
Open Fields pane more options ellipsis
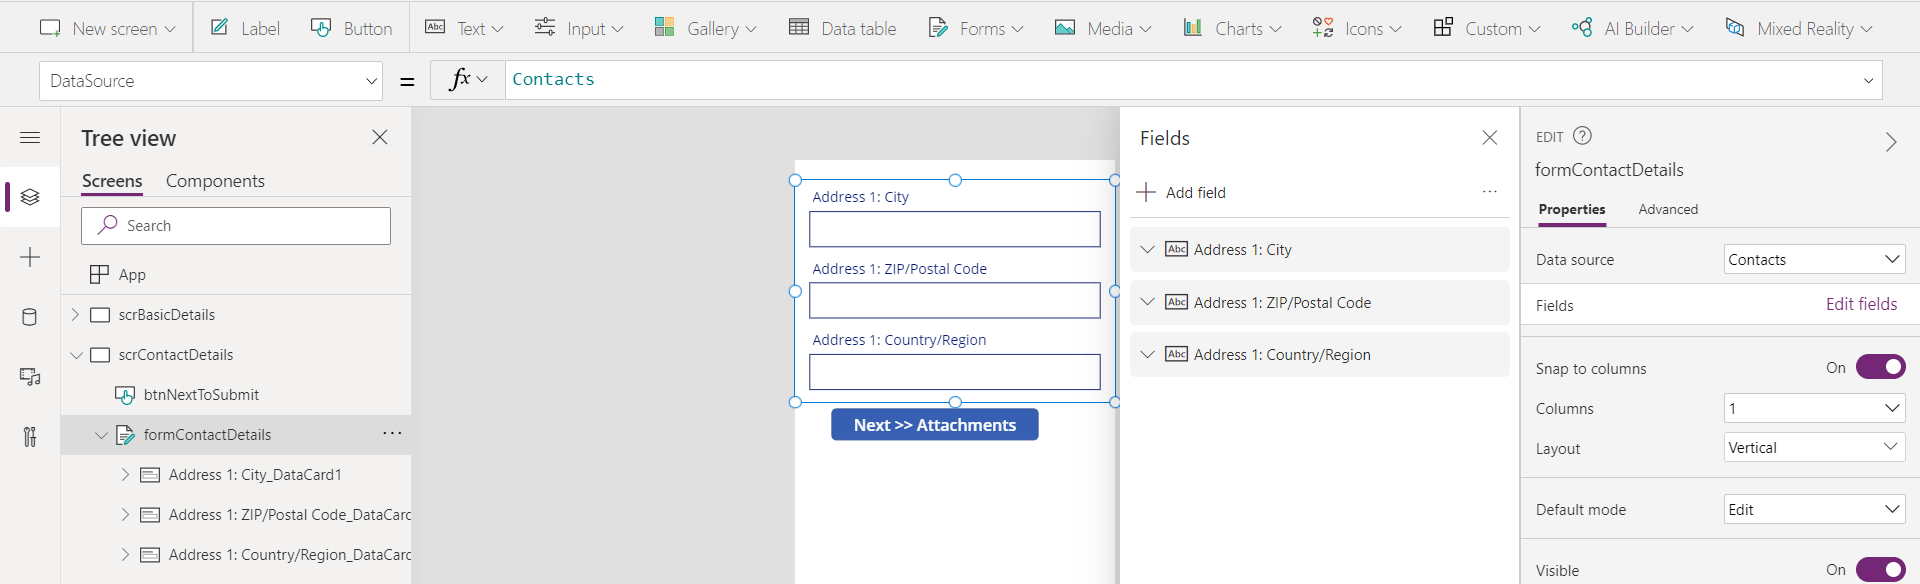coord(1490,192)
